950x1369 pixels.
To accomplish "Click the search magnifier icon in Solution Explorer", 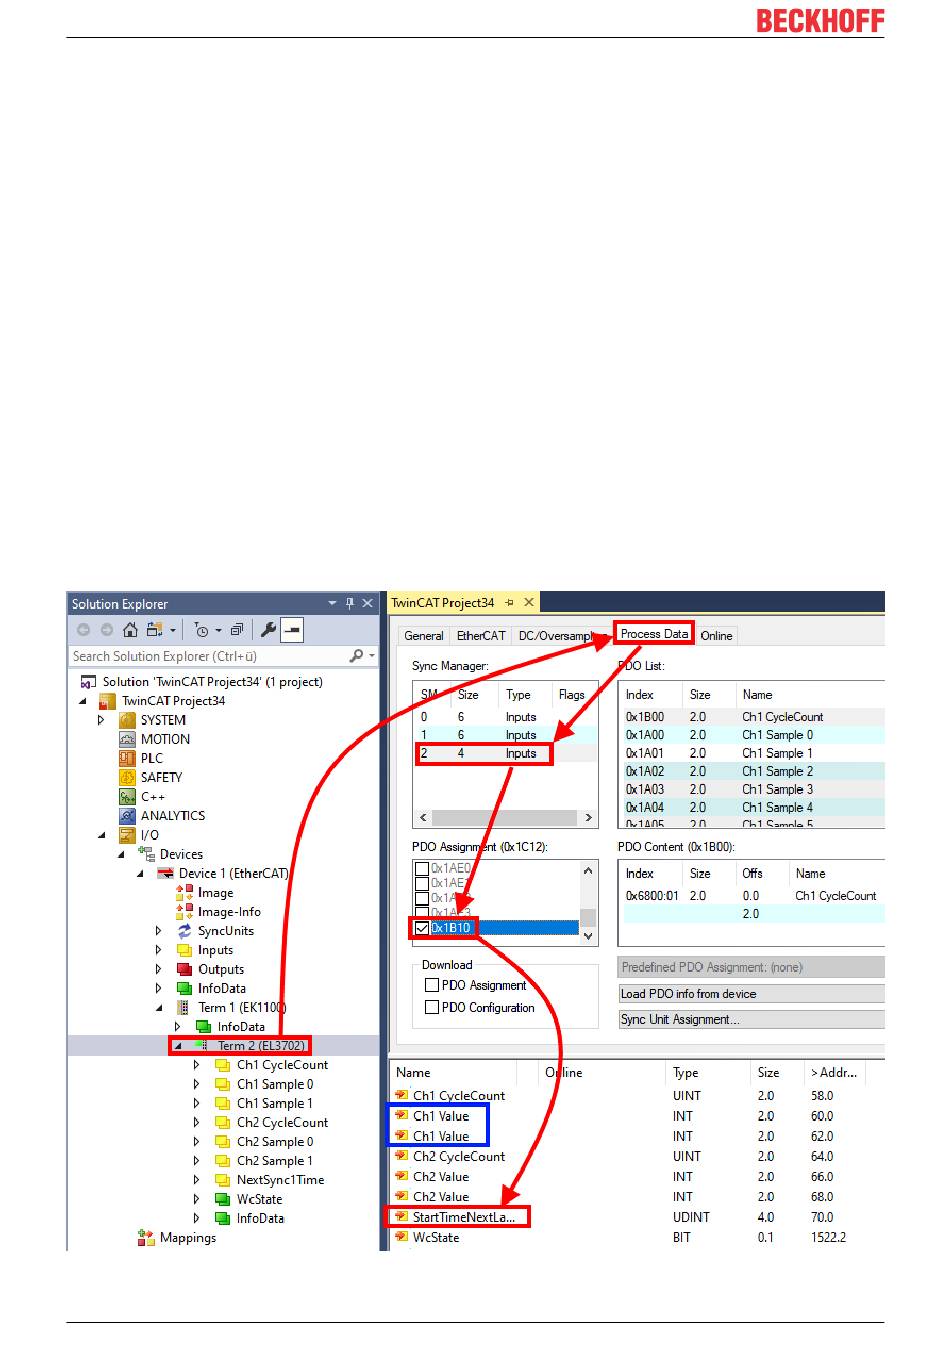I will (x=356, y=656).
